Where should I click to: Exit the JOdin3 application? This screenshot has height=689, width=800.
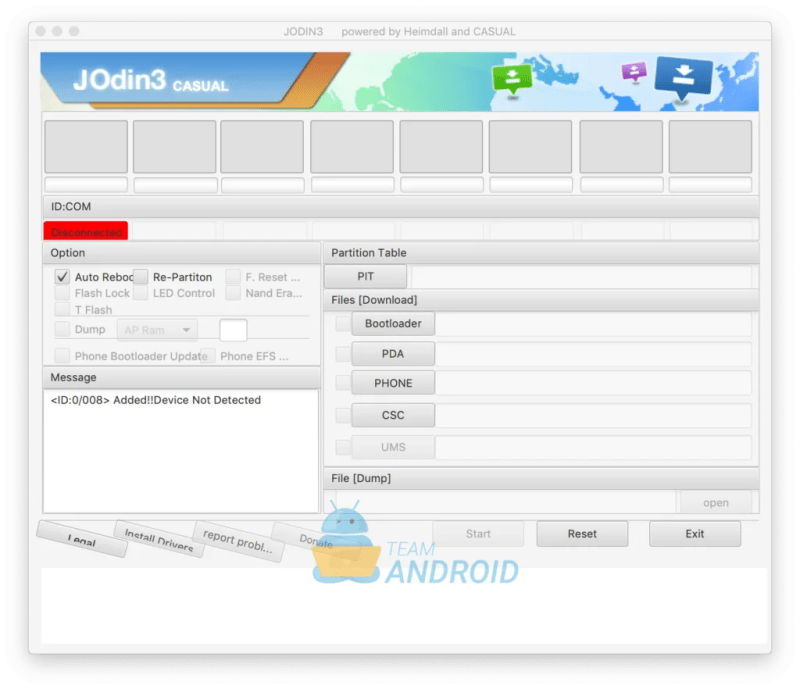point(695,534)
